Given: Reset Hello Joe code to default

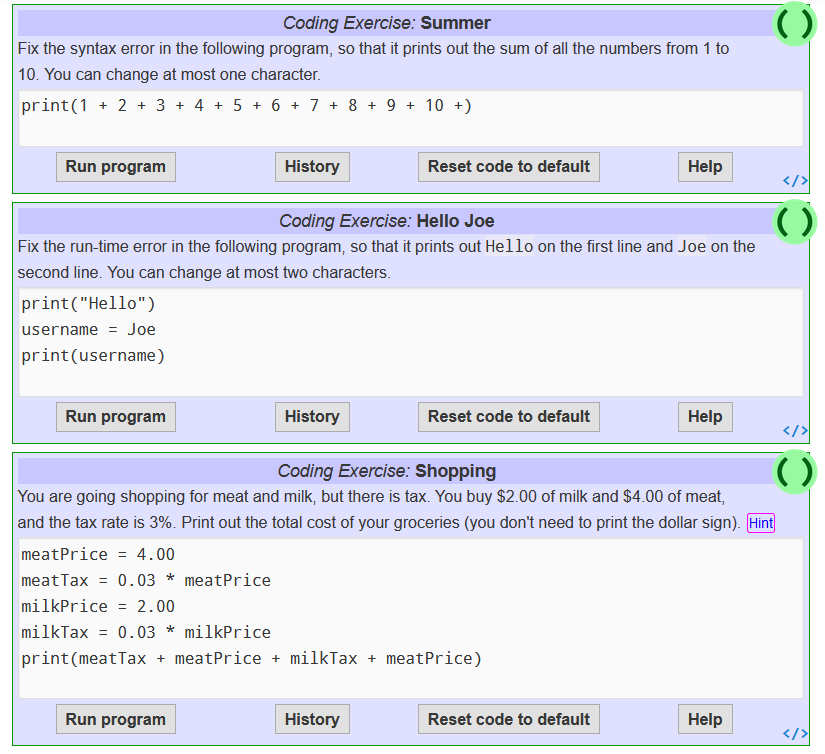Looking at the screenshot, I should 508,416.
